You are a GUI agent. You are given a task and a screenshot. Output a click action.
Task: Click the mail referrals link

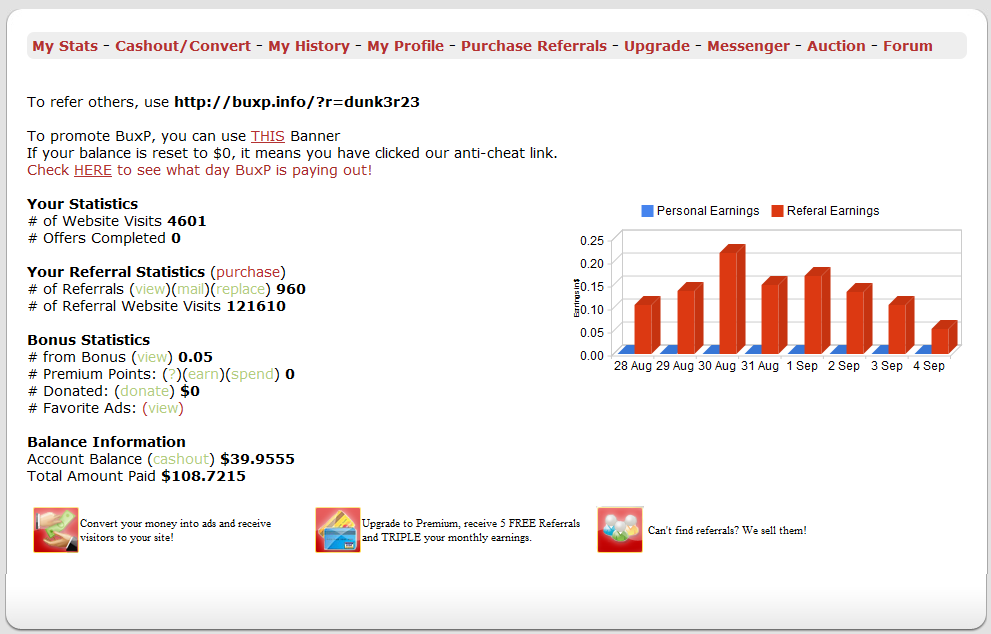tap(190, 290)
